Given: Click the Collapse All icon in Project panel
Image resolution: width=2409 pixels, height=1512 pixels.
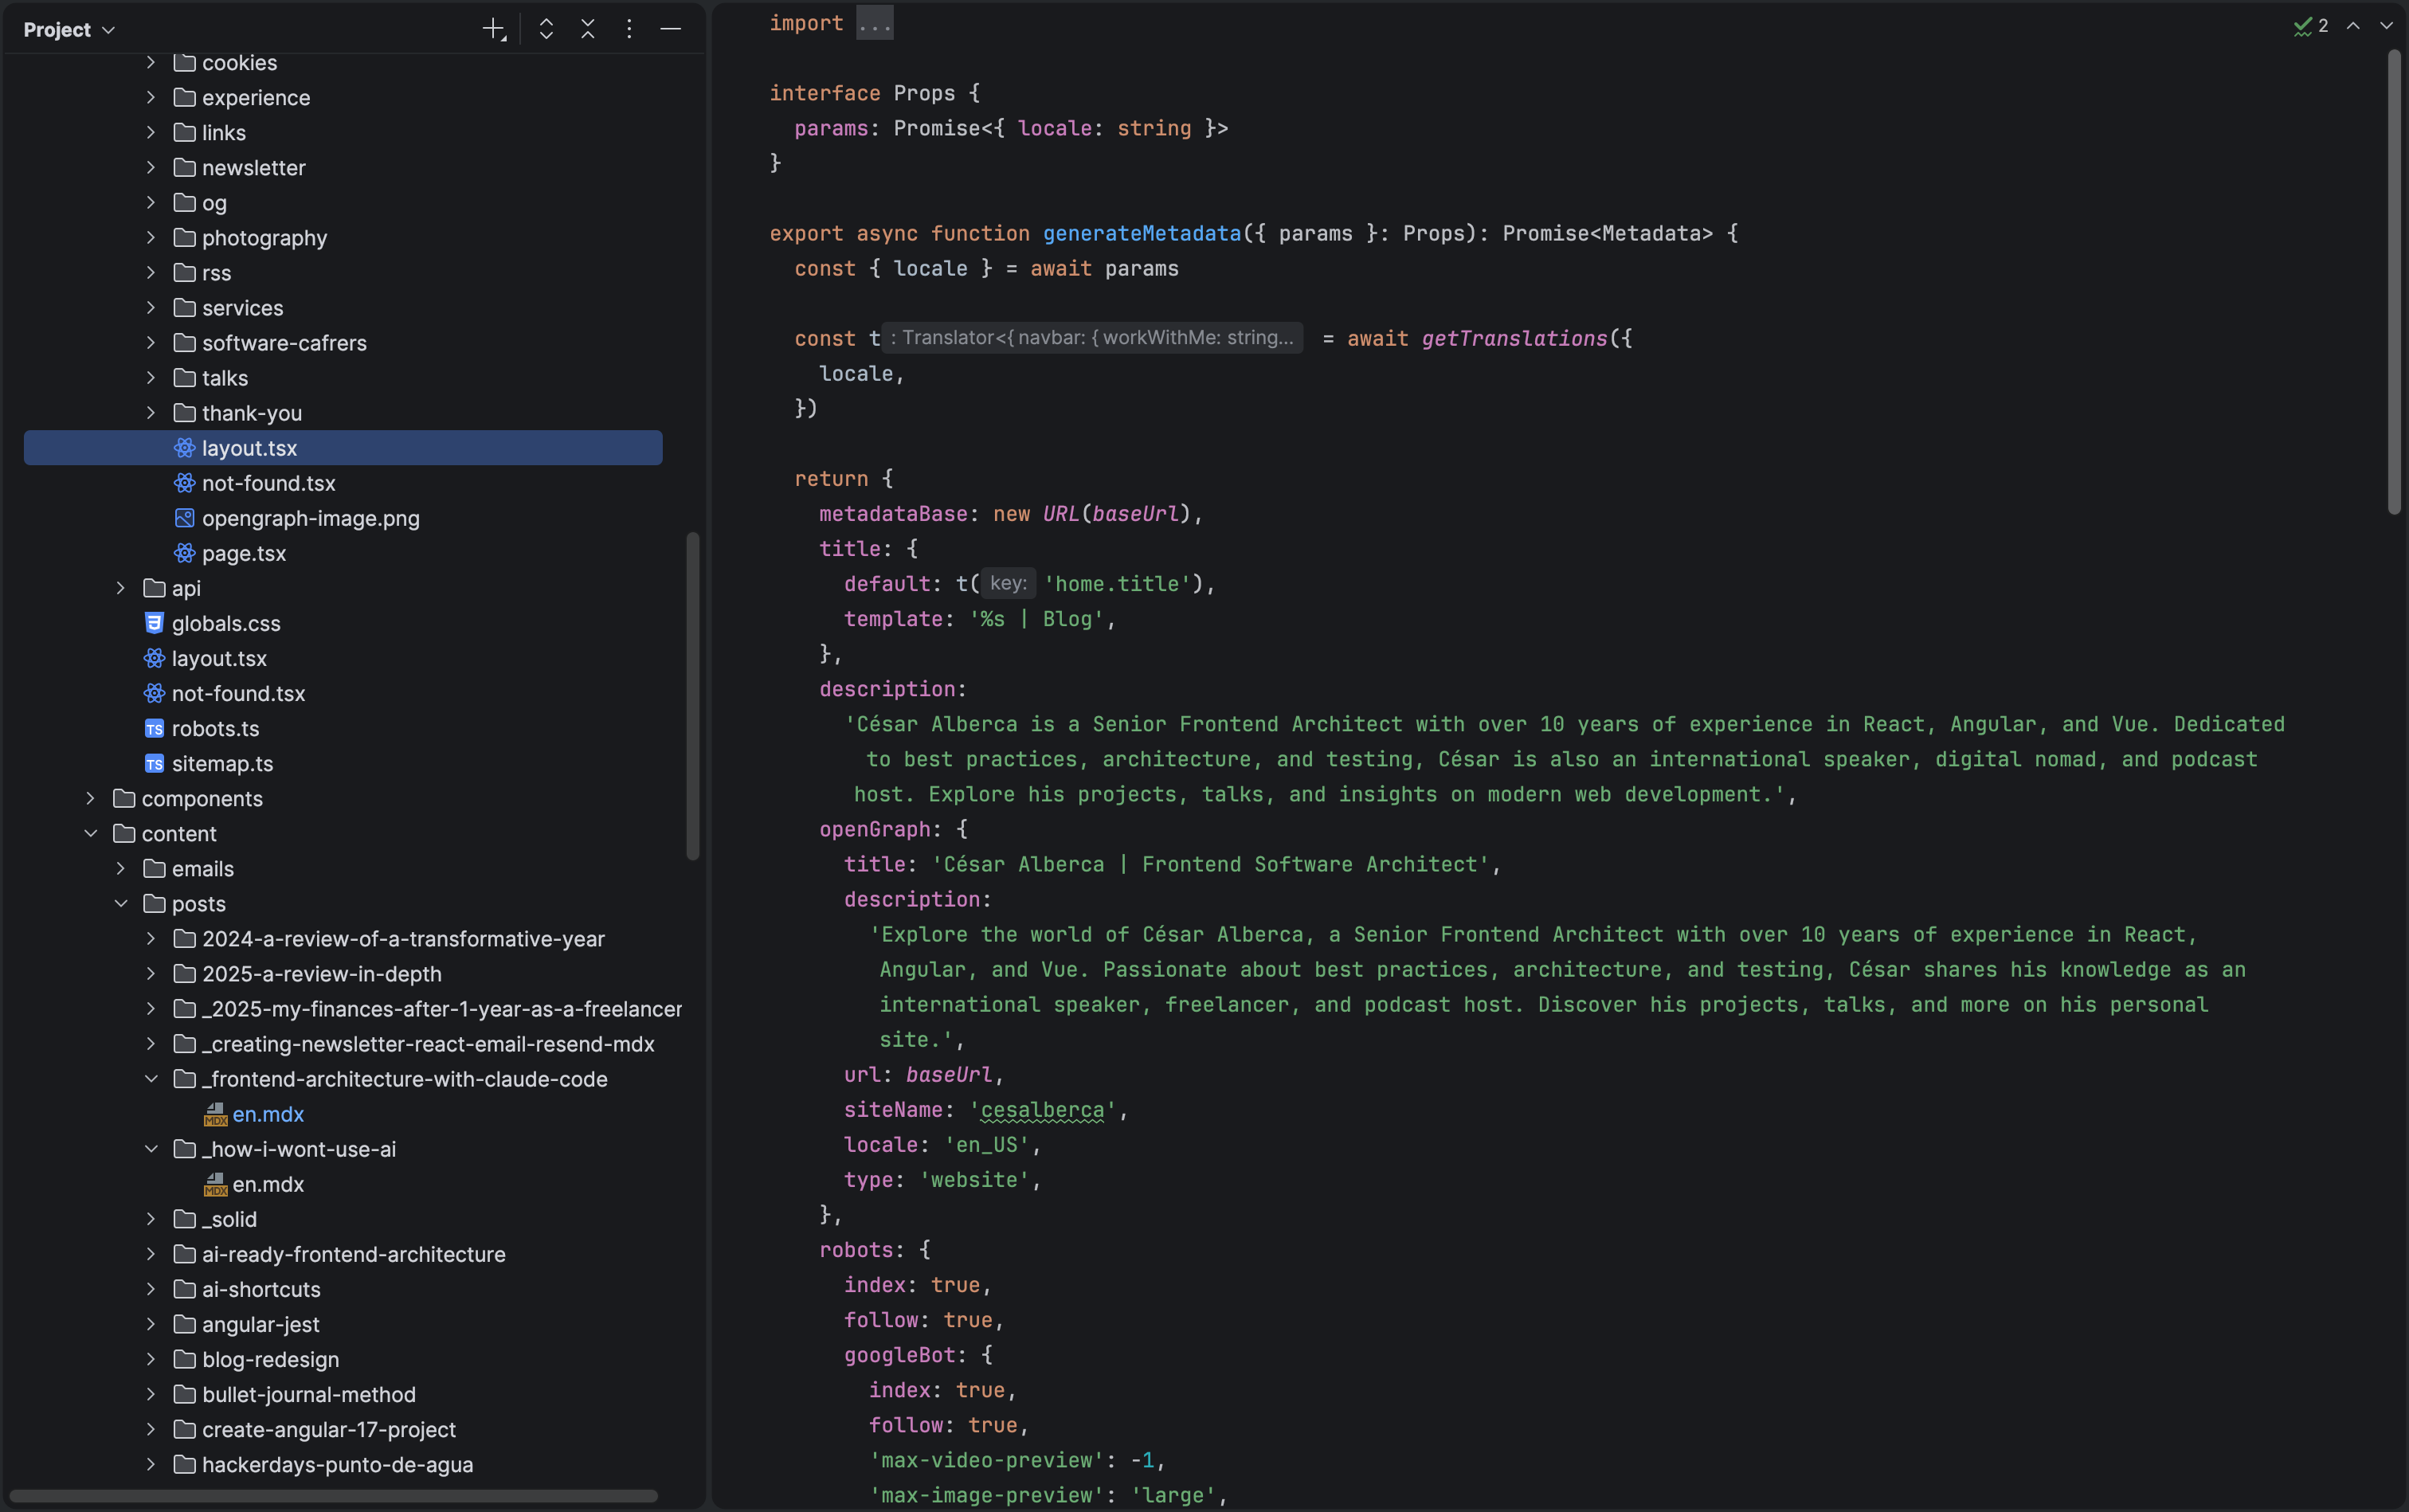Looking at the screenshot, I should pos(588,29).
